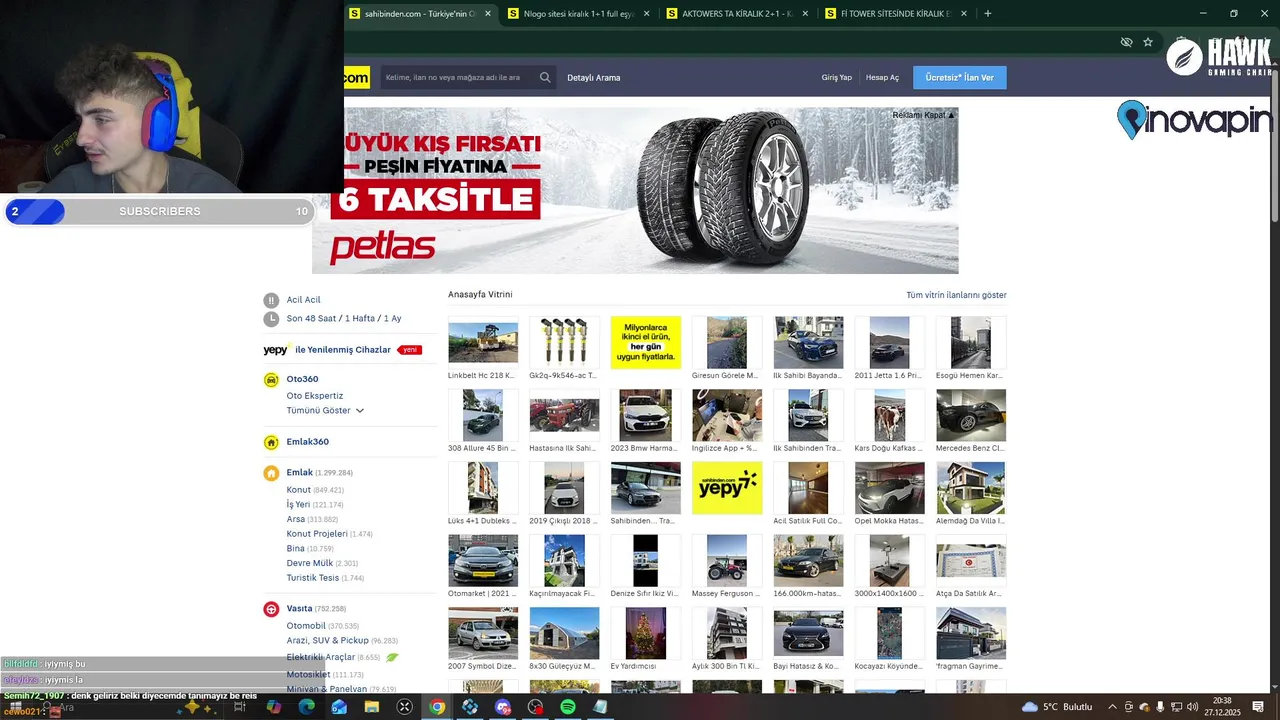Open the Turistik Tesis category
The width and height of the screenshot is (1280, 720).
(313, 578)
